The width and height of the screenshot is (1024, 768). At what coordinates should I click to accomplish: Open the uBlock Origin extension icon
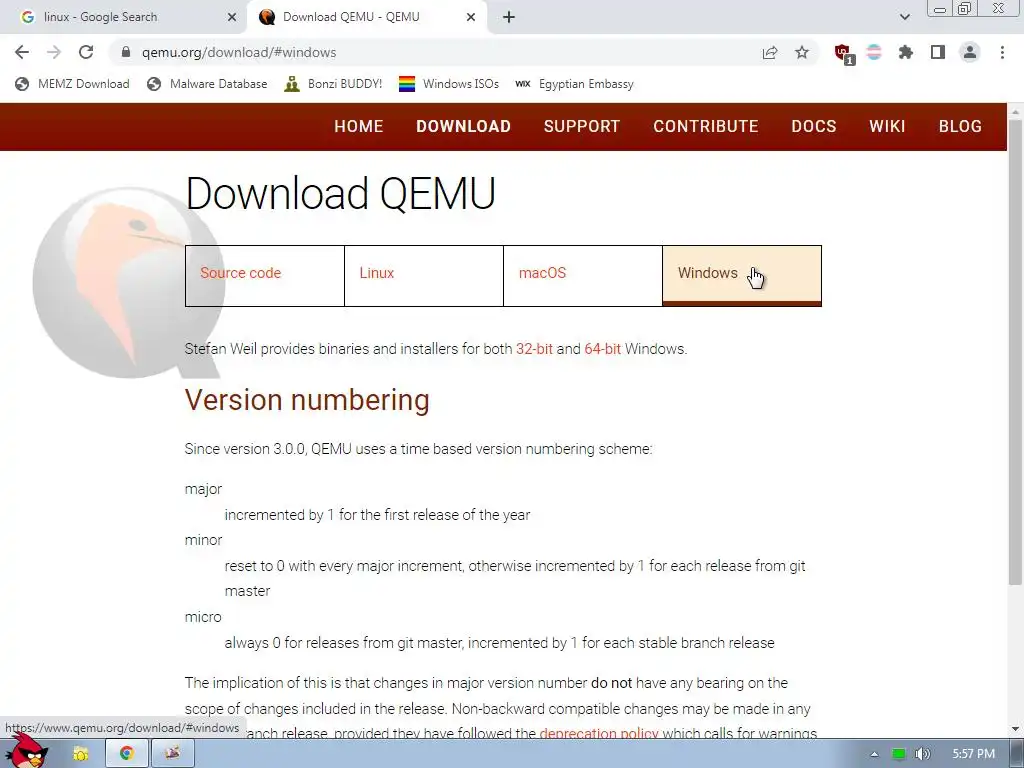[843, 53]
